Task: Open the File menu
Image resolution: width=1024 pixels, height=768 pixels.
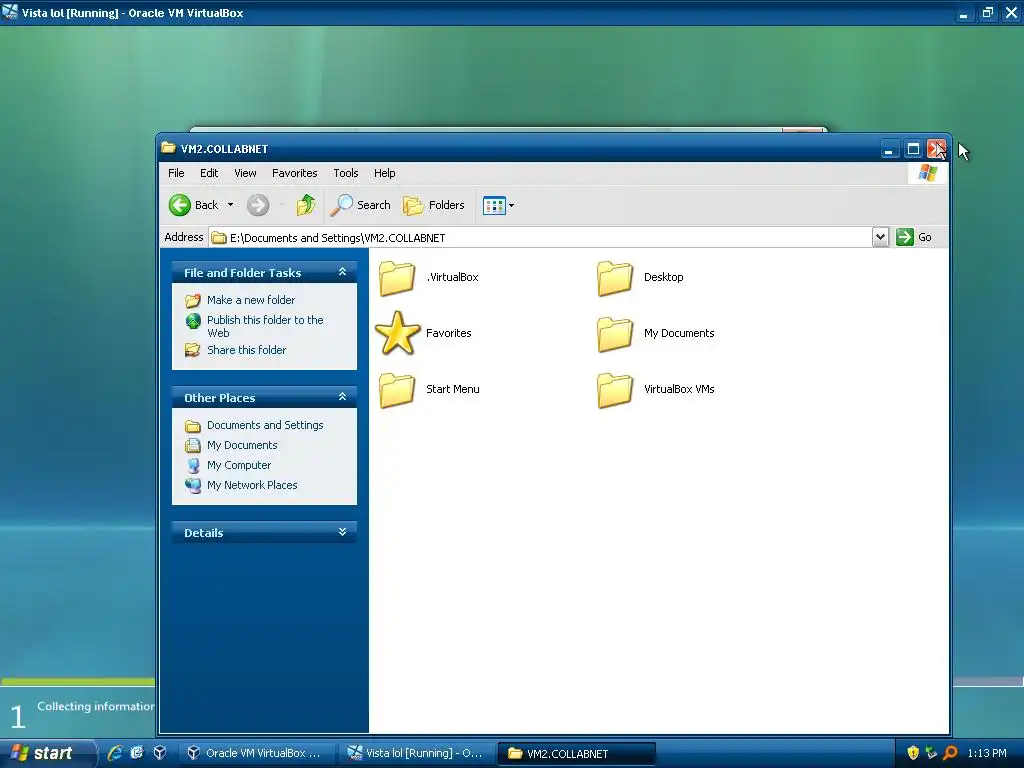Action: coord(176,173)
